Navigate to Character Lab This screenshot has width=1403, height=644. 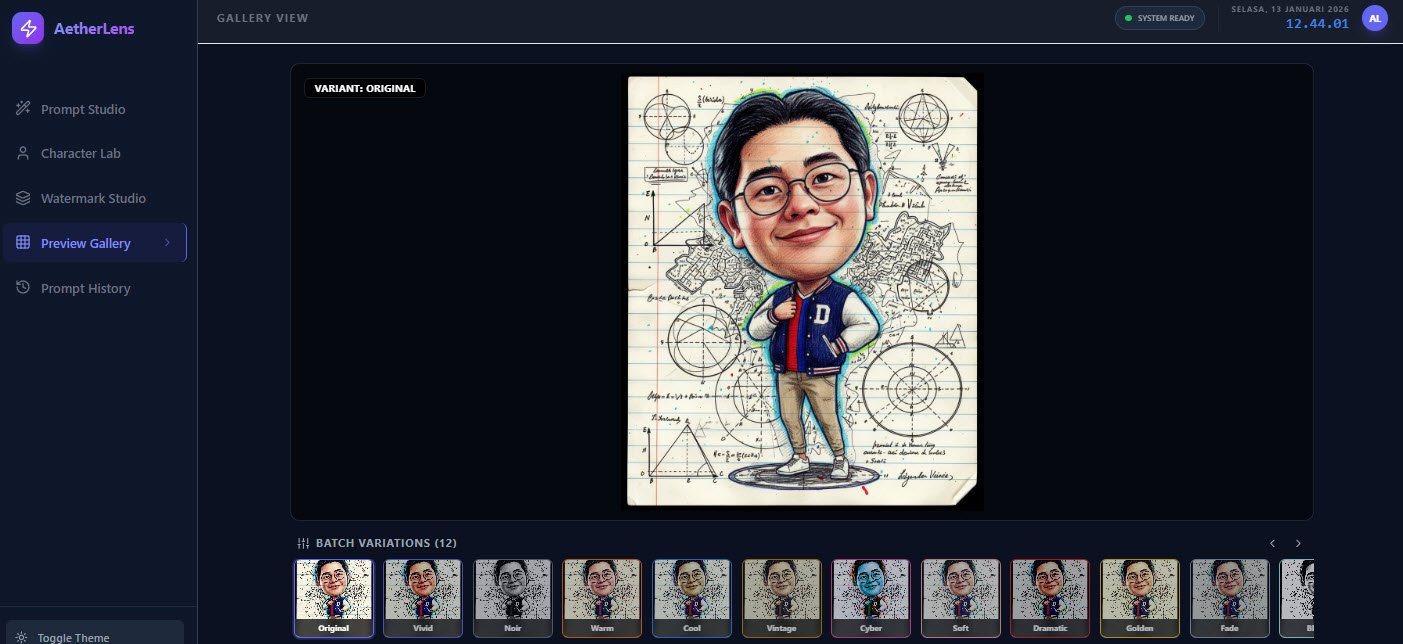(x=95, y=154)
